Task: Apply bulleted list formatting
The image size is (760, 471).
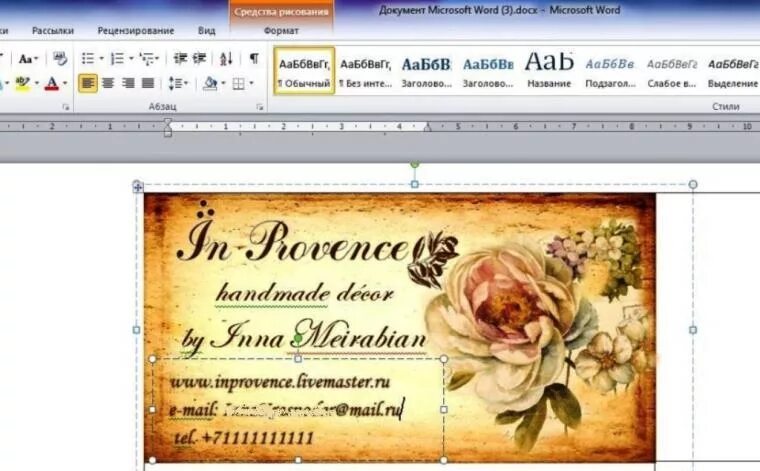Action: [88, 59]
